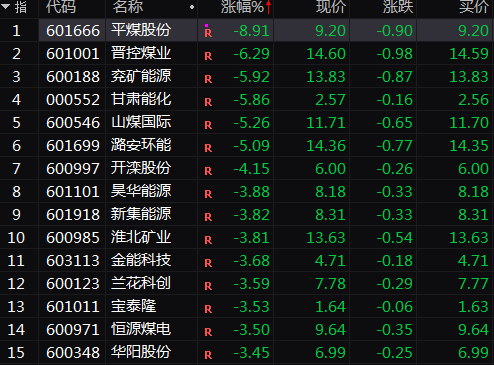Click the red sort arrow on 涨幅%
Viewport: 494px width, 365px height.
268,7
